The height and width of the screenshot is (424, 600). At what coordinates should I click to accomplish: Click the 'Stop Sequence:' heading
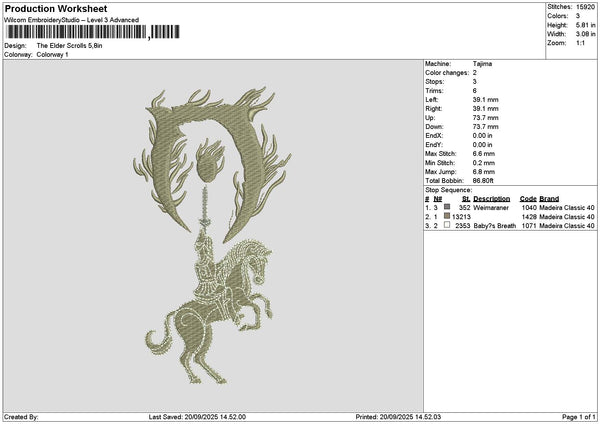click(449, 190)
